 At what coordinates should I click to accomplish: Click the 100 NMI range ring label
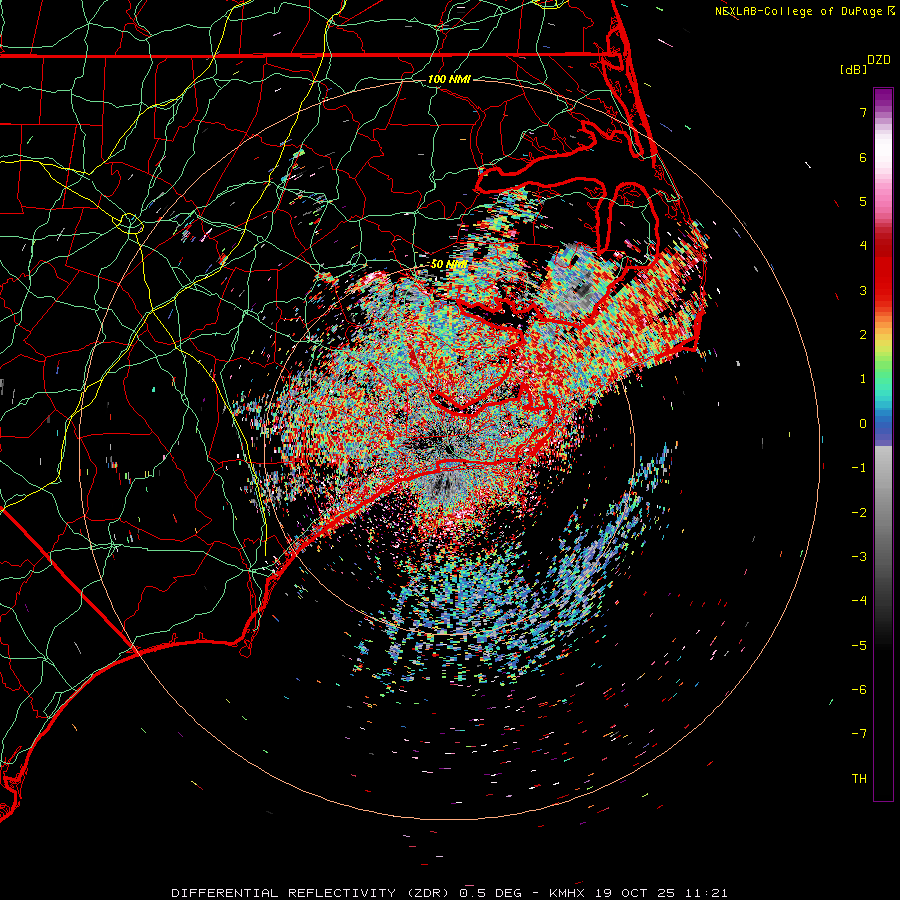coord(449,79)
